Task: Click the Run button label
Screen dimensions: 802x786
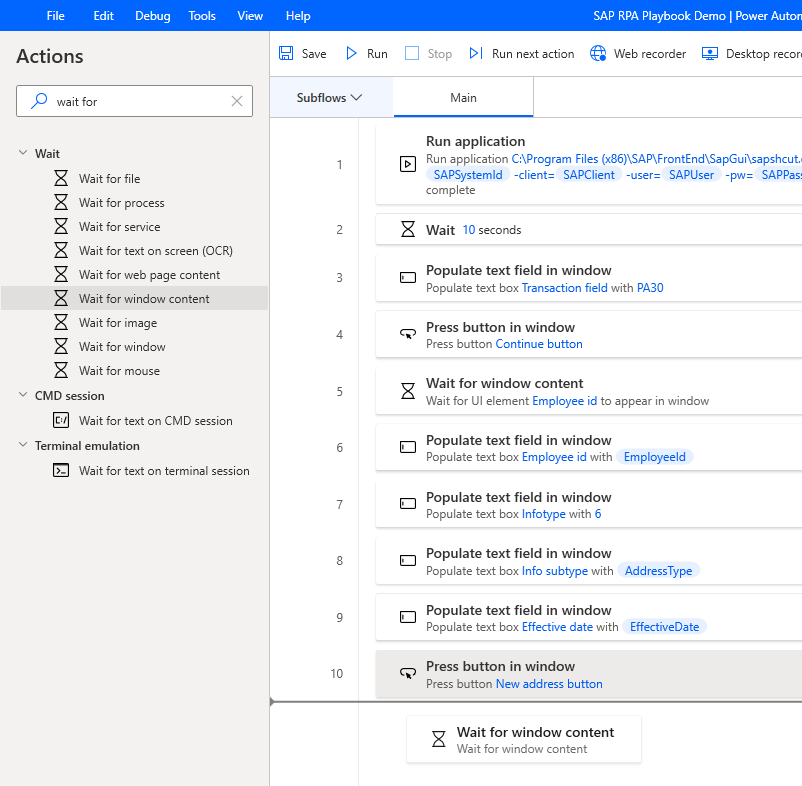Action: (377, 54)
